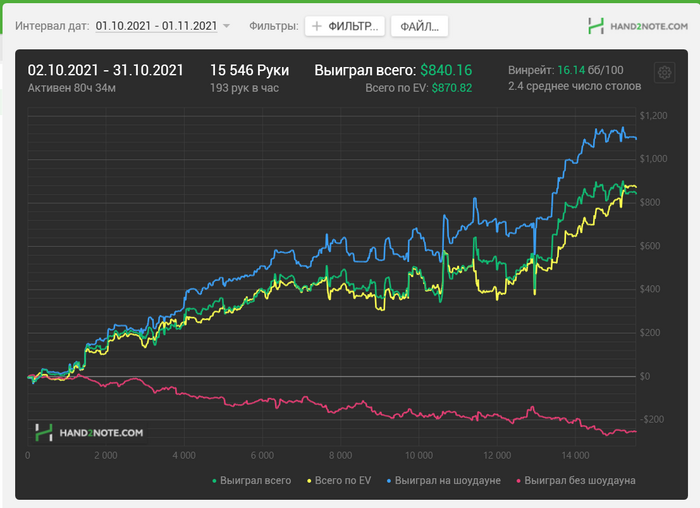Click the yellow Всего по EV legend dot

(x=309, y=481)
